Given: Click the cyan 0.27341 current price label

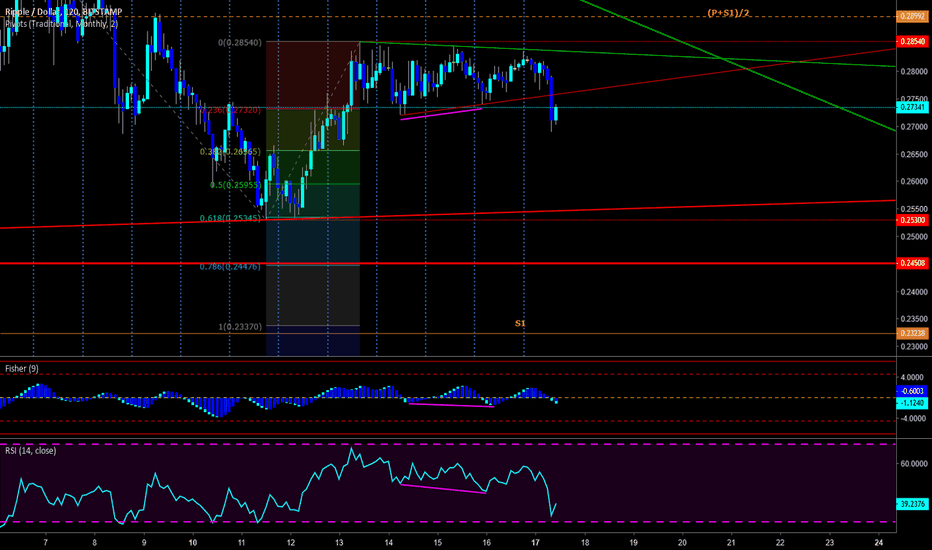Looking at the screenshot, I should point(912,108).
